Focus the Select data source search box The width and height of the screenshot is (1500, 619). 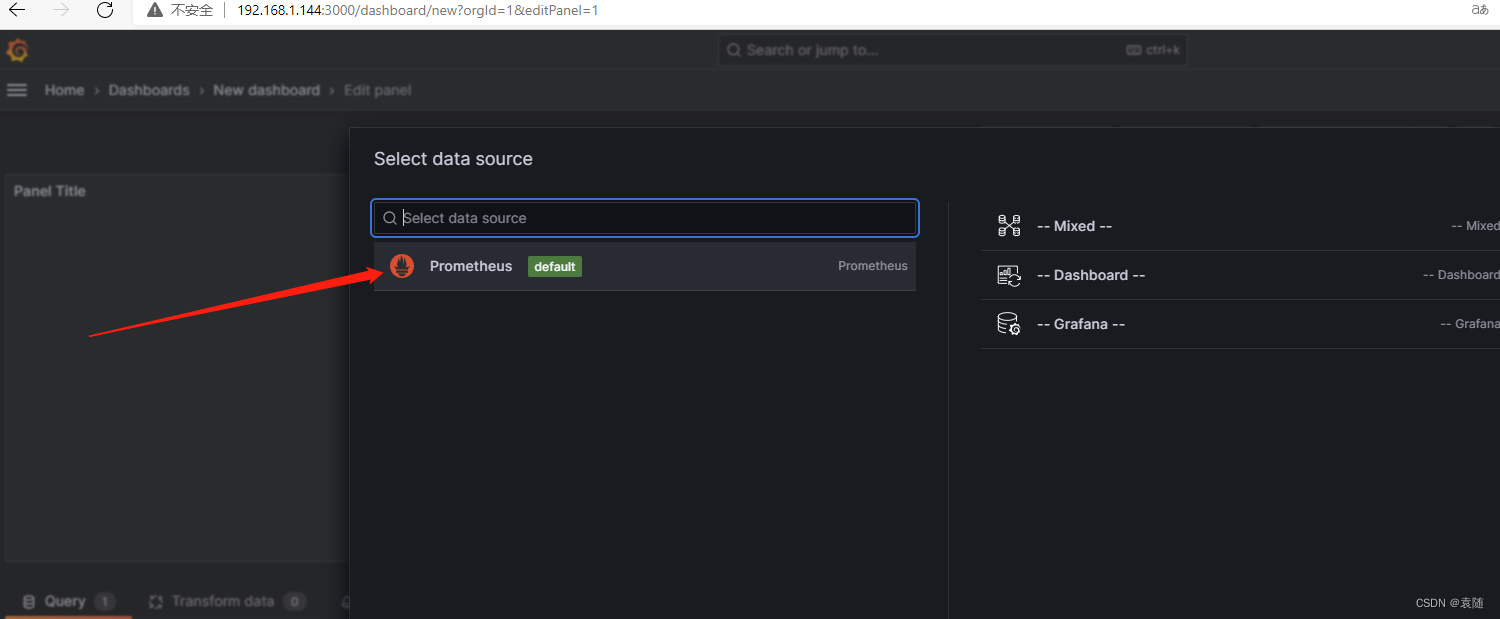coord(645,218)
